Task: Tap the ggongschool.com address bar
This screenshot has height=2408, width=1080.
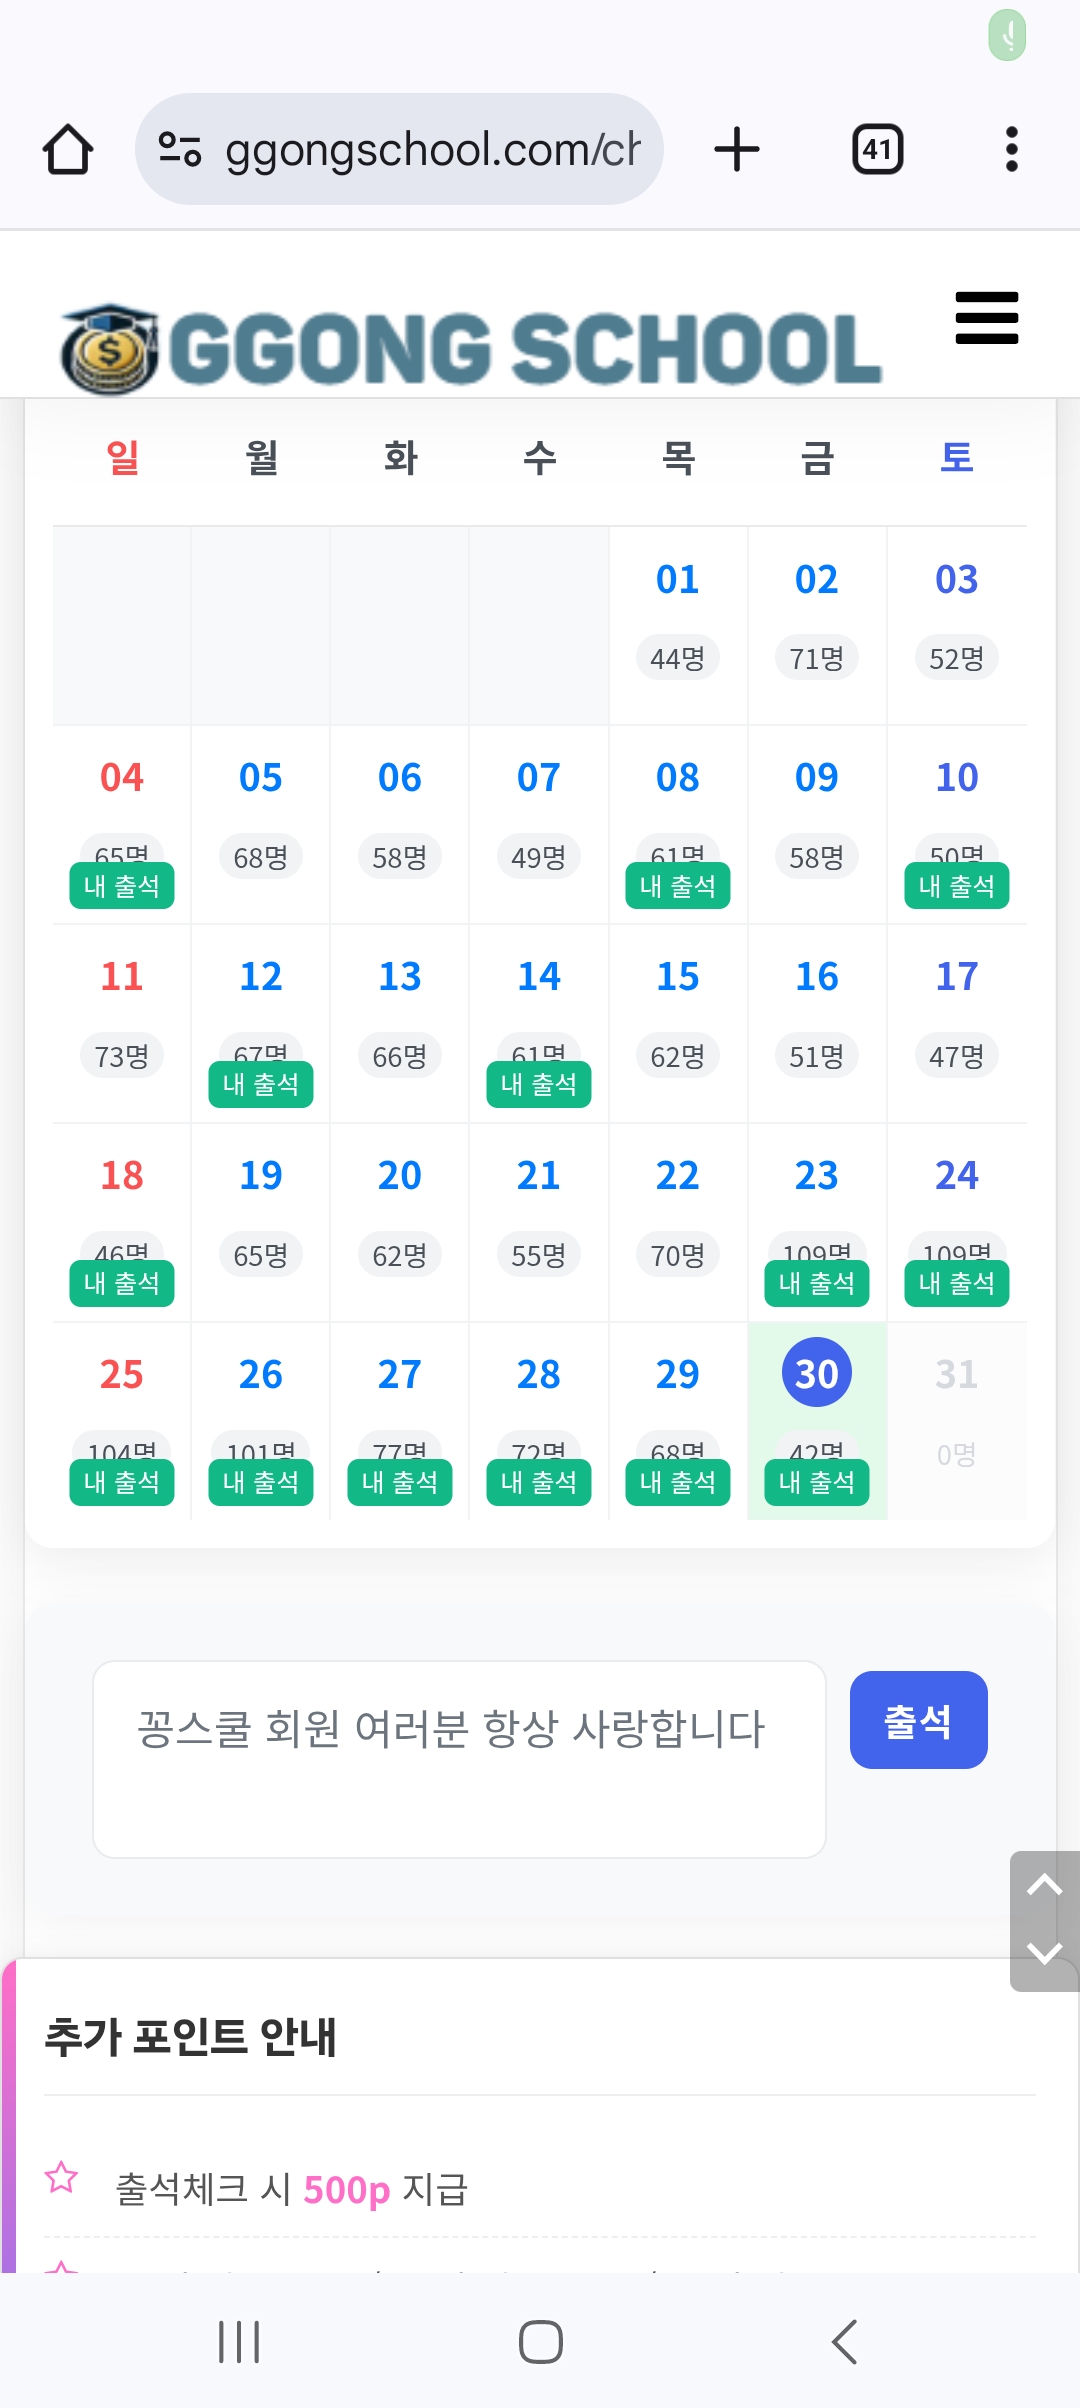Action: coord(432,150)
